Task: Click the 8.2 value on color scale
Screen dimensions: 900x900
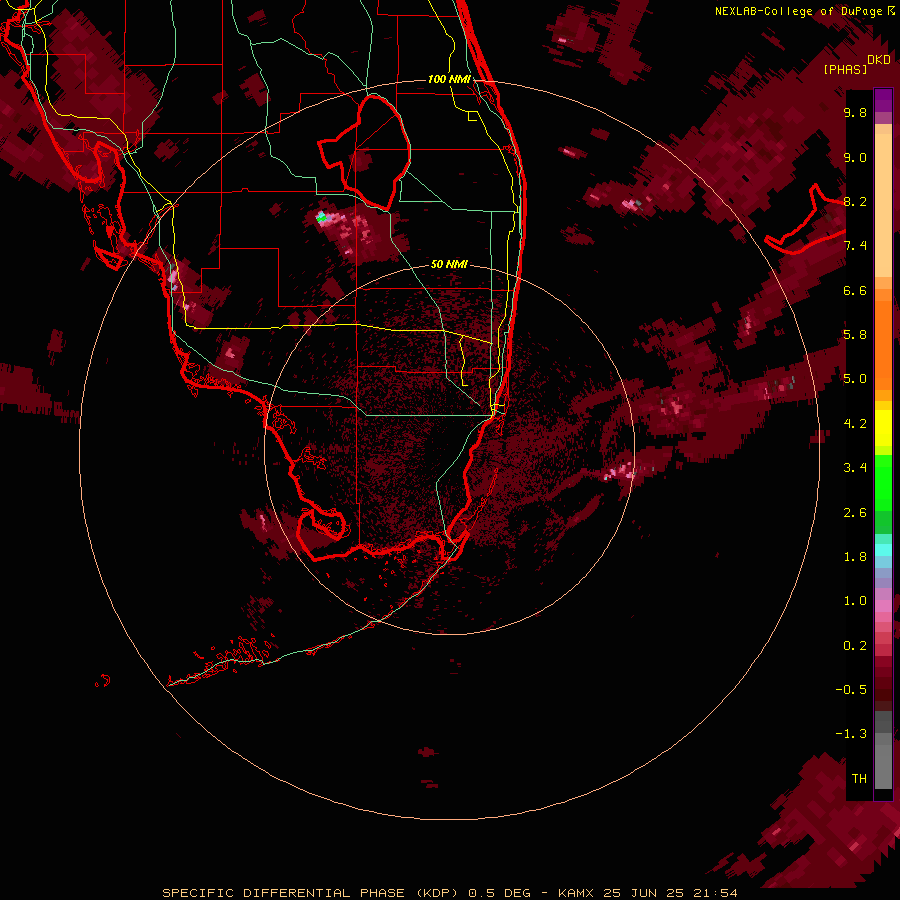Action: [x=855, y=202]
